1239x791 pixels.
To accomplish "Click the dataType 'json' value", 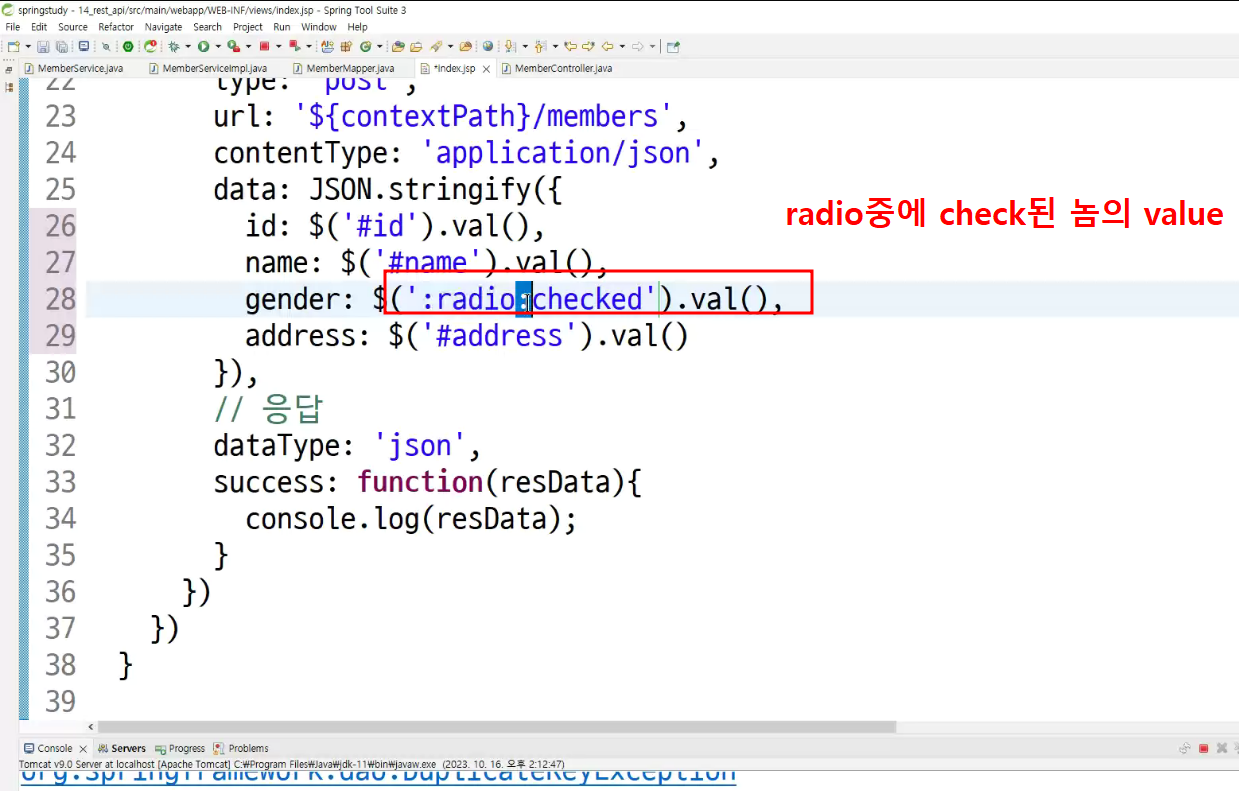I will [x=419, y=445].
